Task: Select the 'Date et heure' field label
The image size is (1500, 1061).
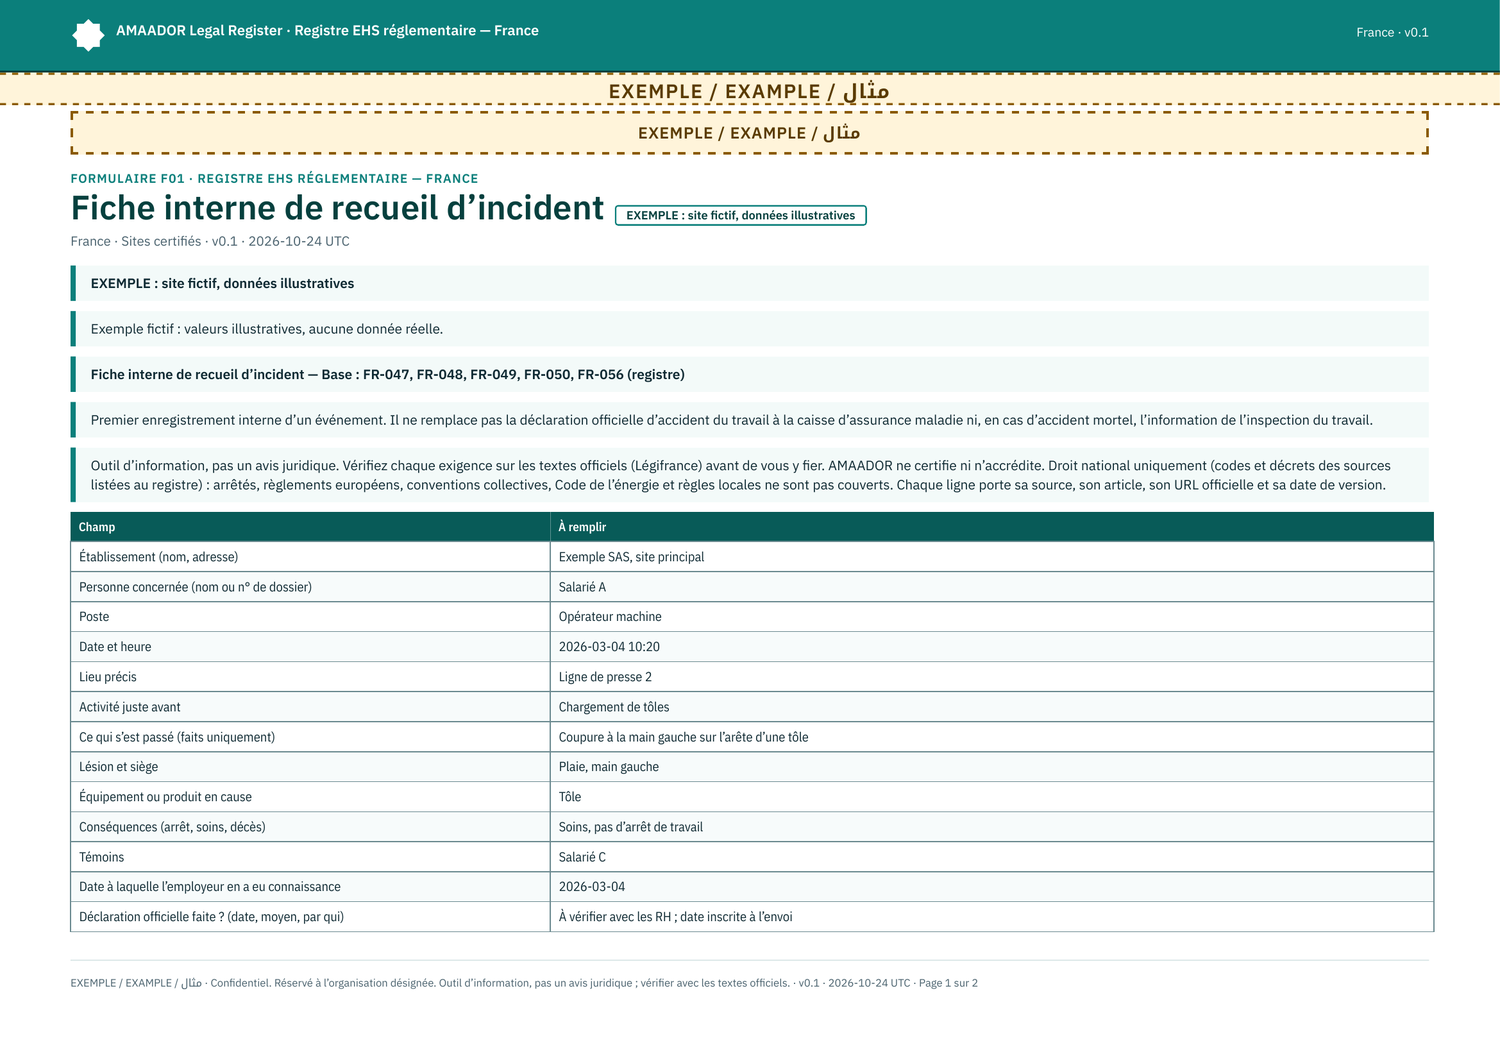Action: tap(115, 647)
